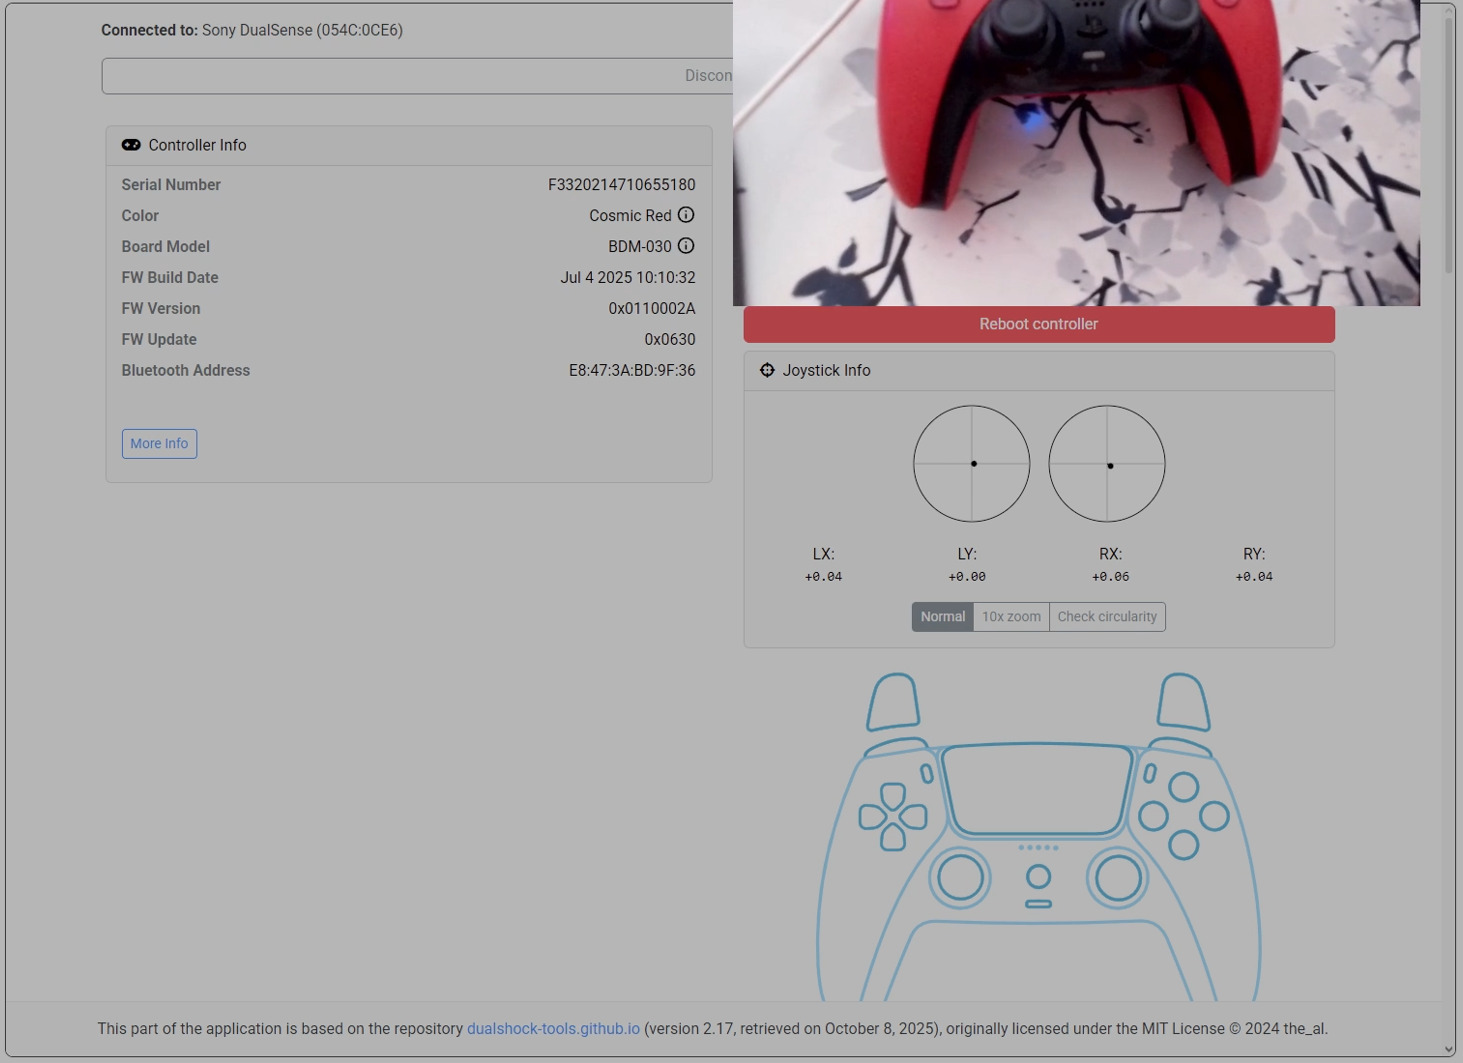Click the R2 trigger on controller diagram
This screenshot has height=1063, width=1463.
pos(1183,701)
